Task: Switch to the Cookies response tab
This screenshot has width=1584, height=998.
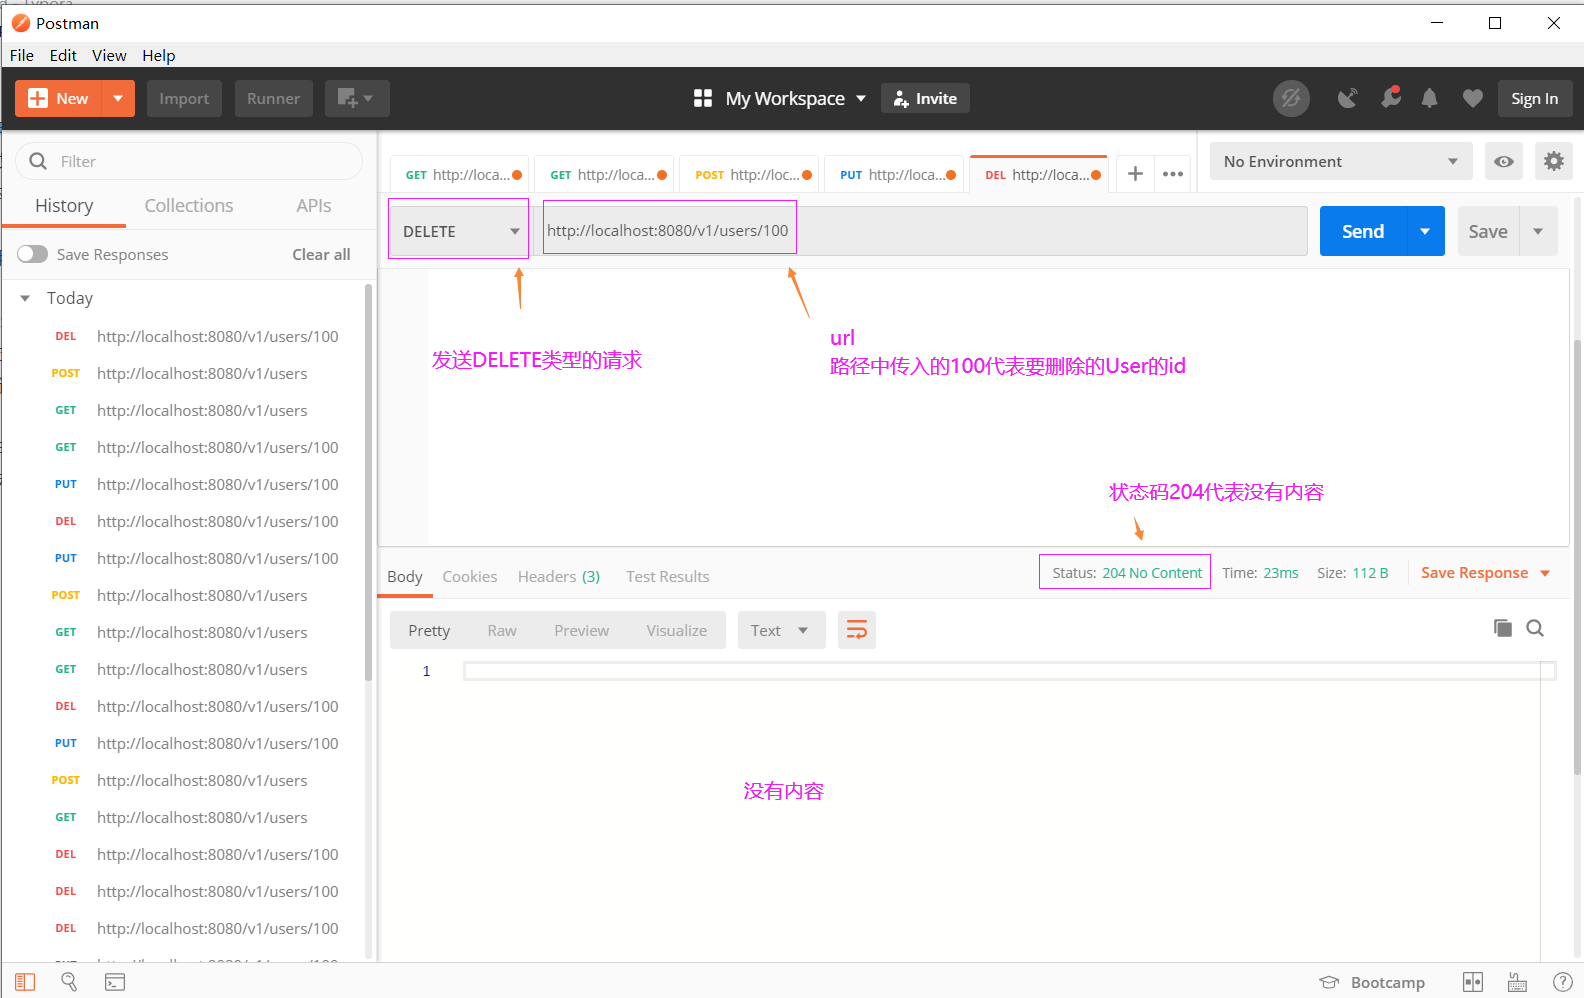Action: 469,576
